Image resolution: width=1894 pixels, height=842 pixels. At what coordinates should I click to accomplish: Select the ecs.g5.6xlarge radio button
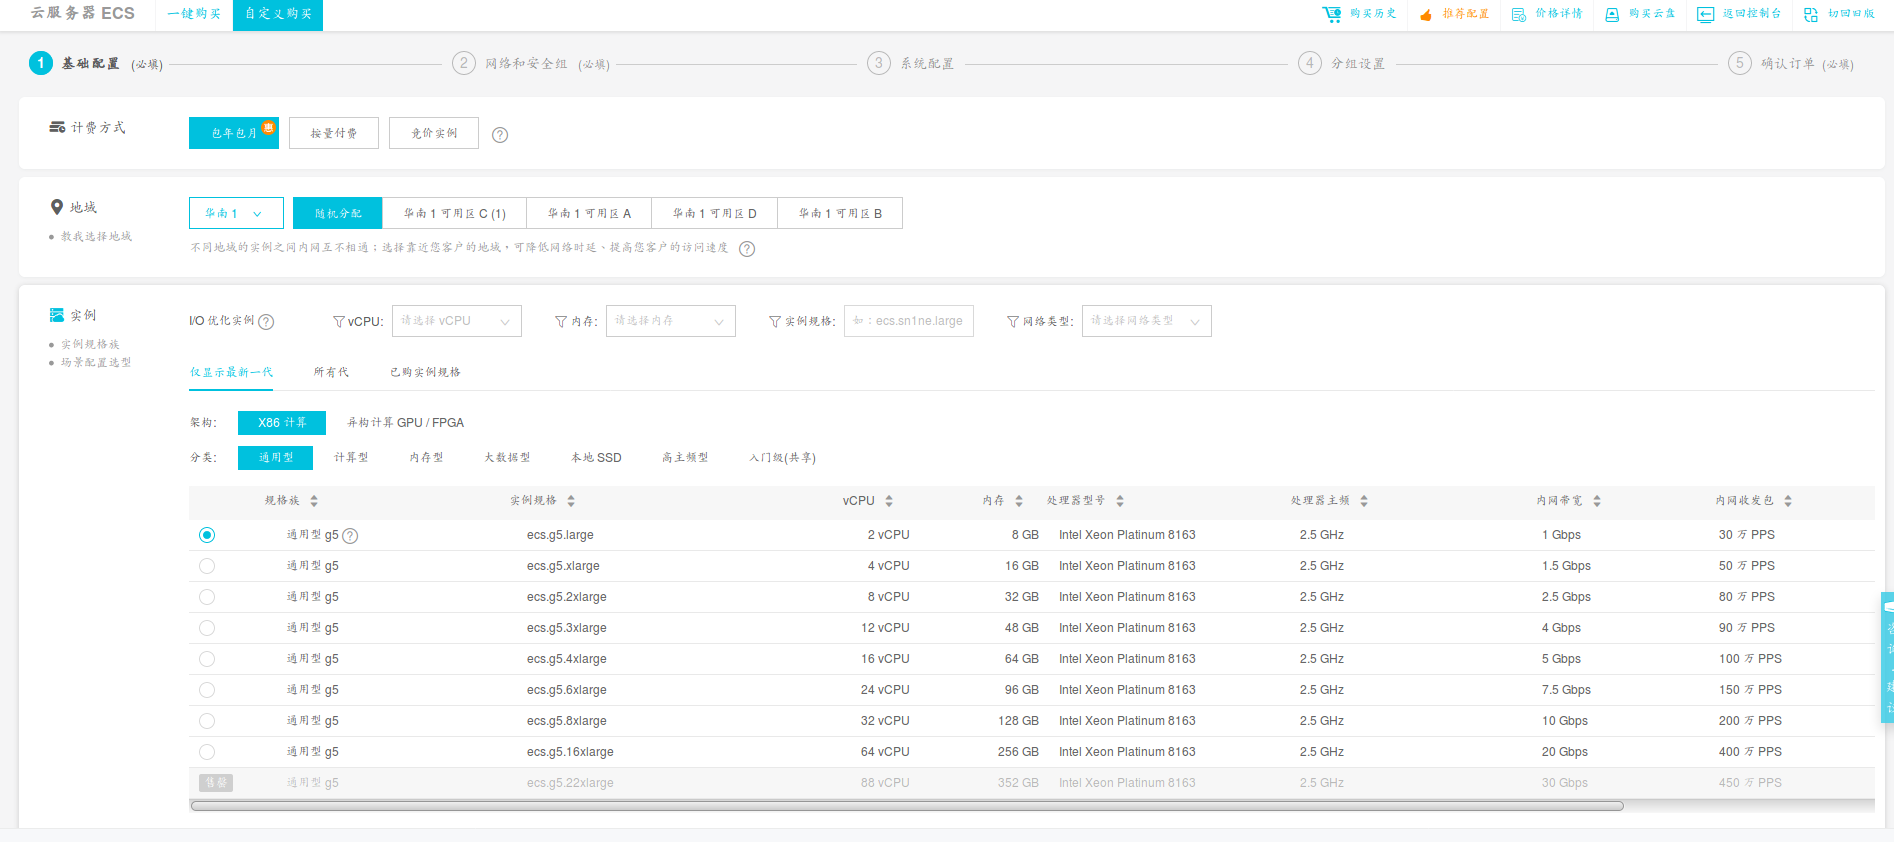click(207, 690)
